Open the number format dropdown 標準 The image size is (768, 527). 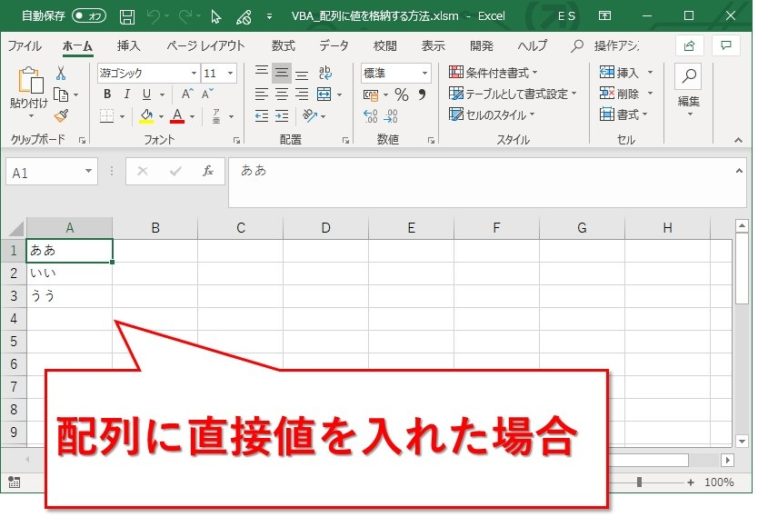[x=396, y=73]
